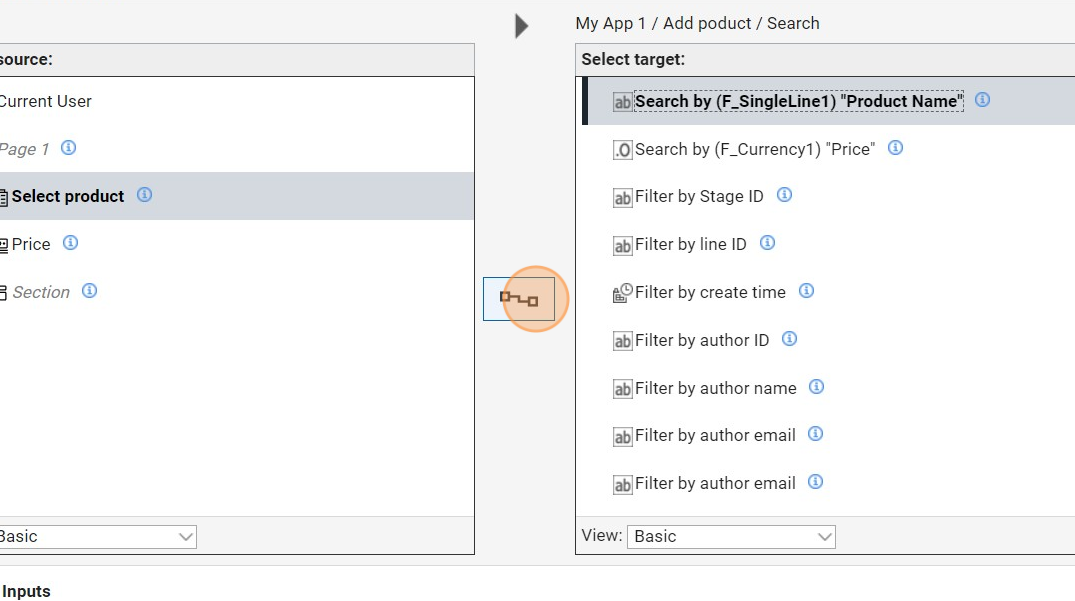The height and width of the screenshot is (601, 1075).
Task: Pick Filter by create time target
Action: [x=710, y=292]
